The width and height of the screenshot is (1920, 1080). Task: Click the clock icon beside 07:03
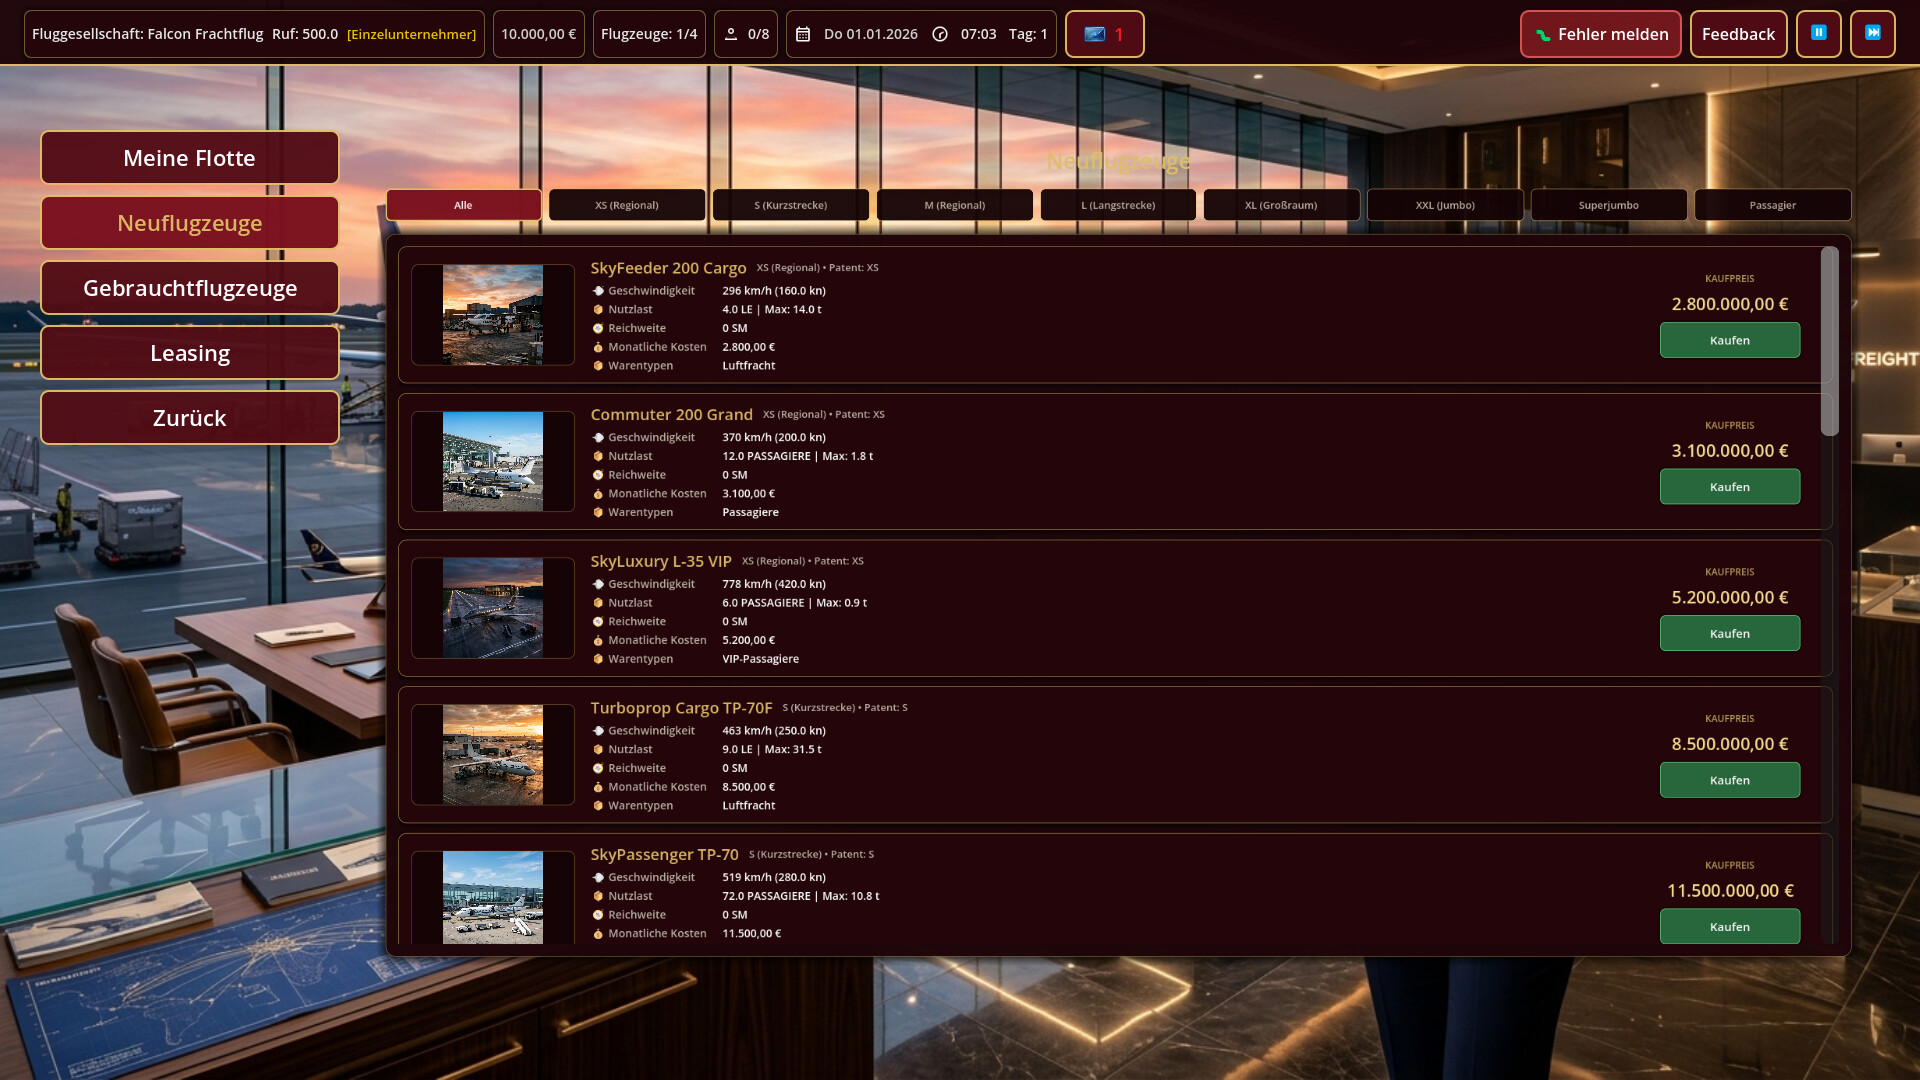point(940,34)
